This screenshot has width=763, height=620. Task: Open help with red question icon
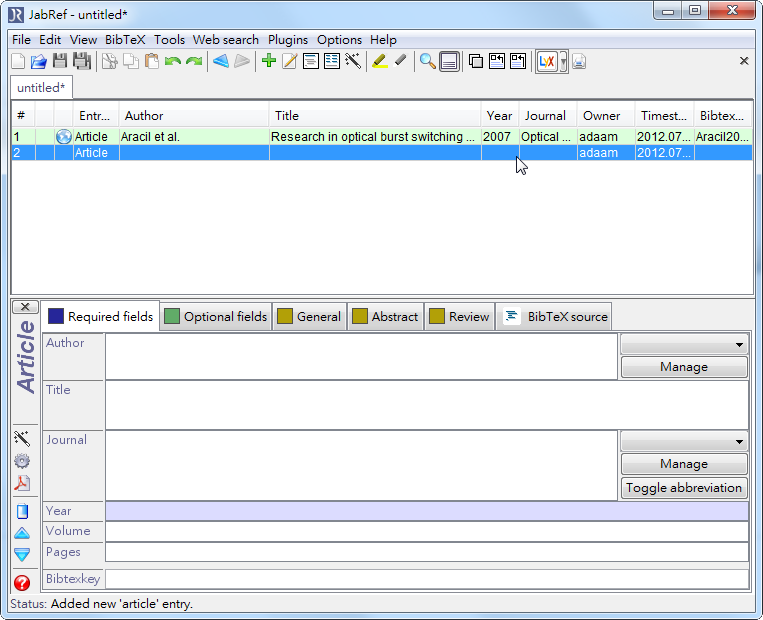pos(22,583)
